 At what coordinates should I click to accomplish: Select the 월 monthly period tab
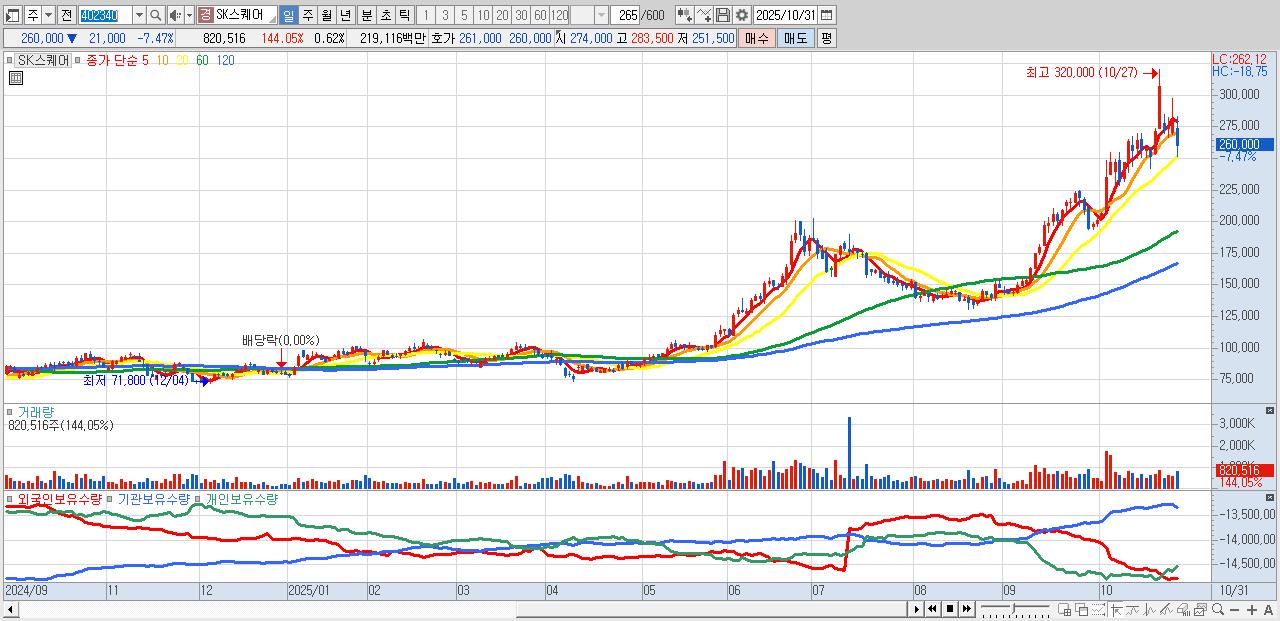pos(326,15)
